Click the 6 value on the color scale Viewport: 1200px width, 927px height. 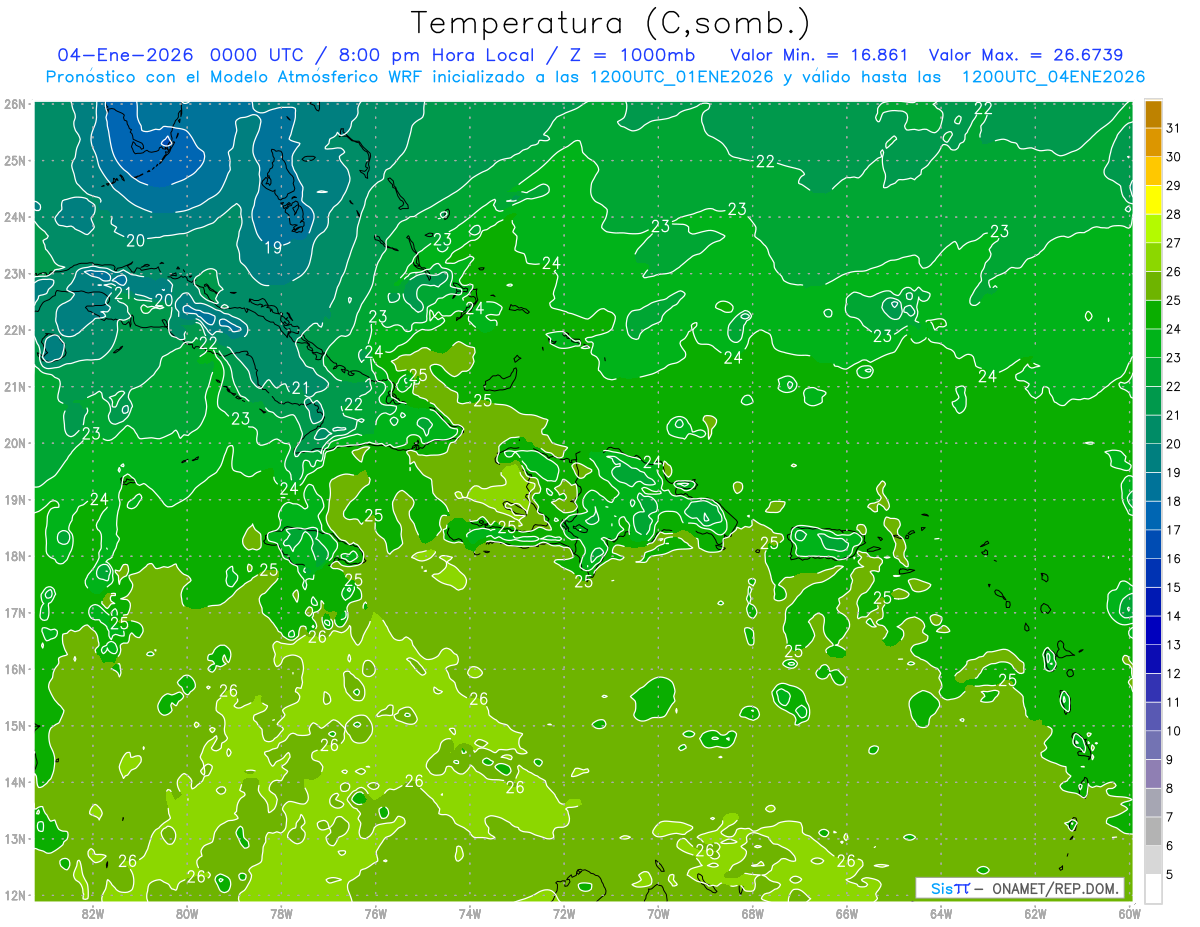(1169, 846)
